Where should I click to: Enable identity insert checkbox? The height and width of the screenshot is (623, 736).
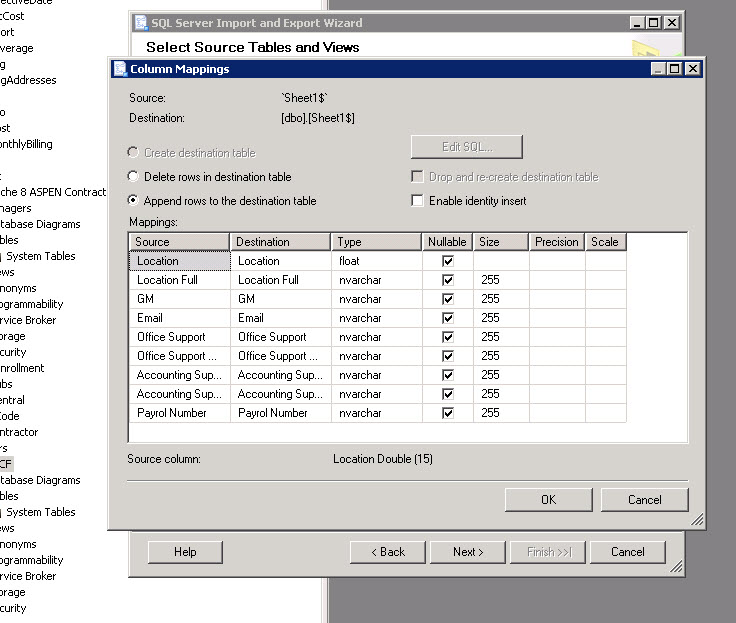pyautogui.click(x=417, y=201)
